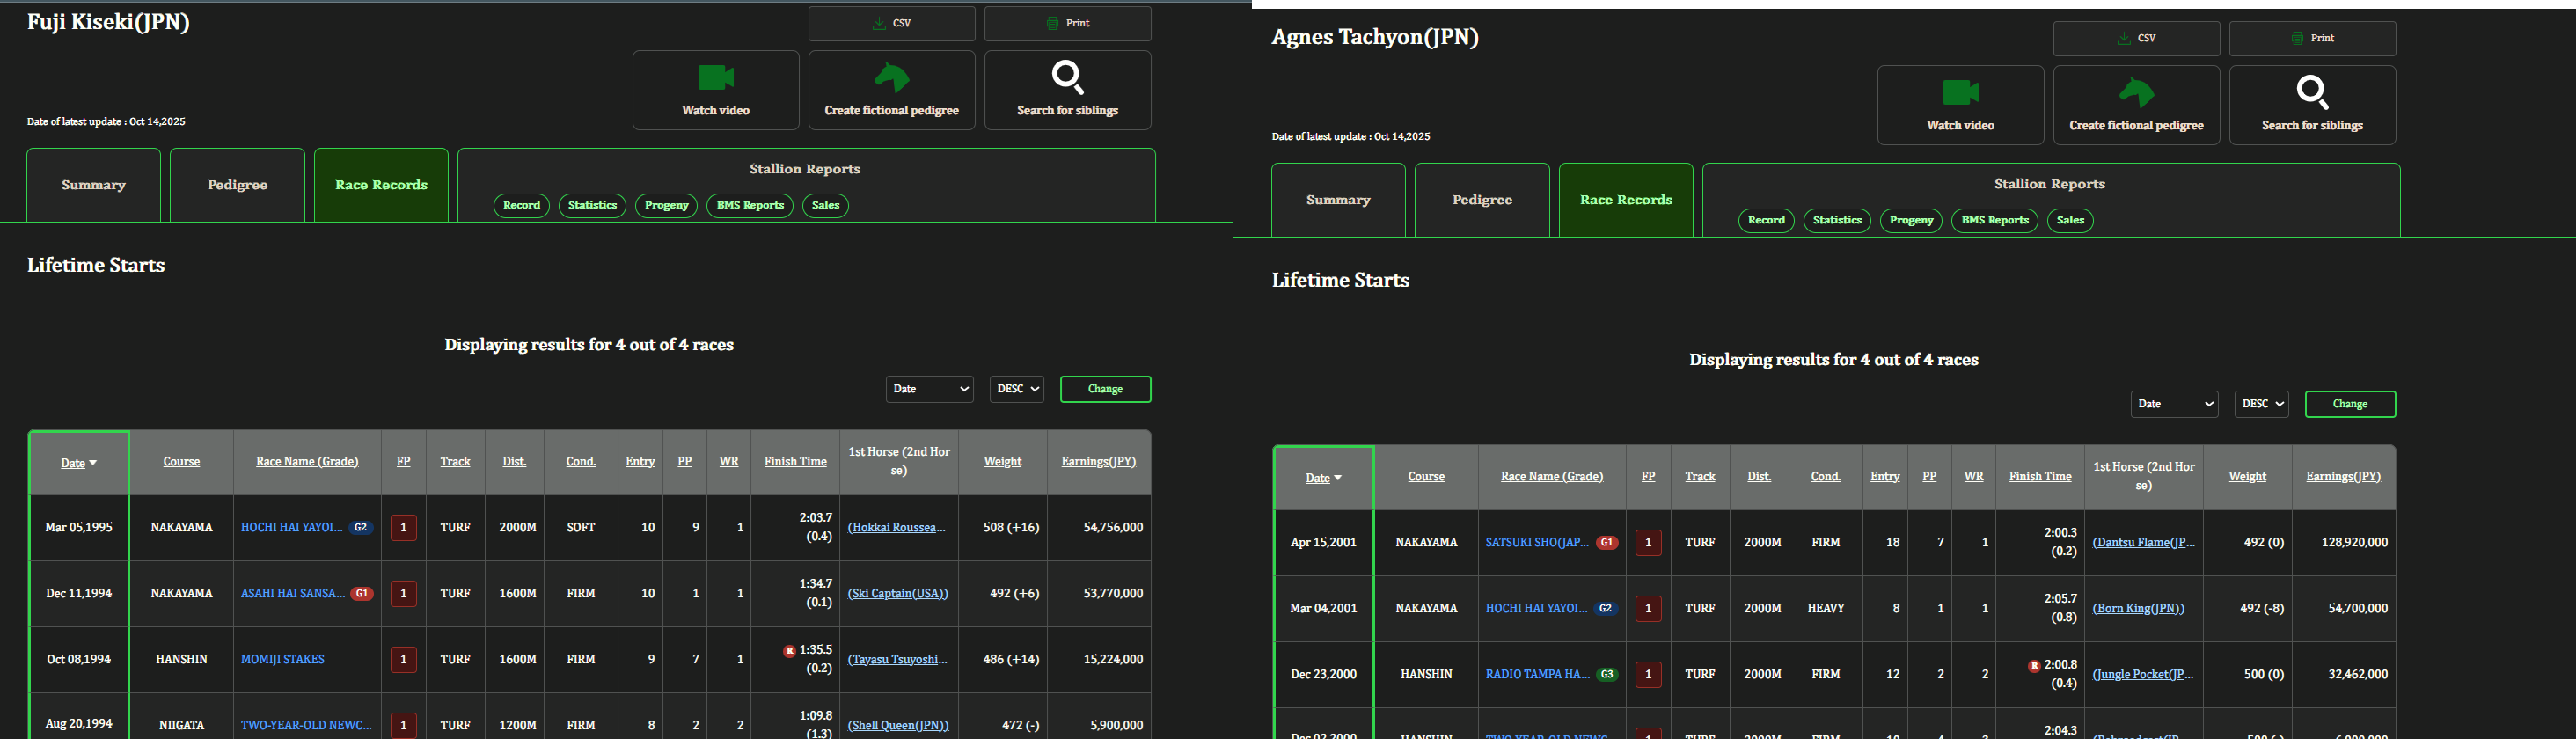Screen dimensions: 2576x739
Task: Click the red record icon beside Agnes Tachyon's 2:00.8 time
Action: point(2034,666)
